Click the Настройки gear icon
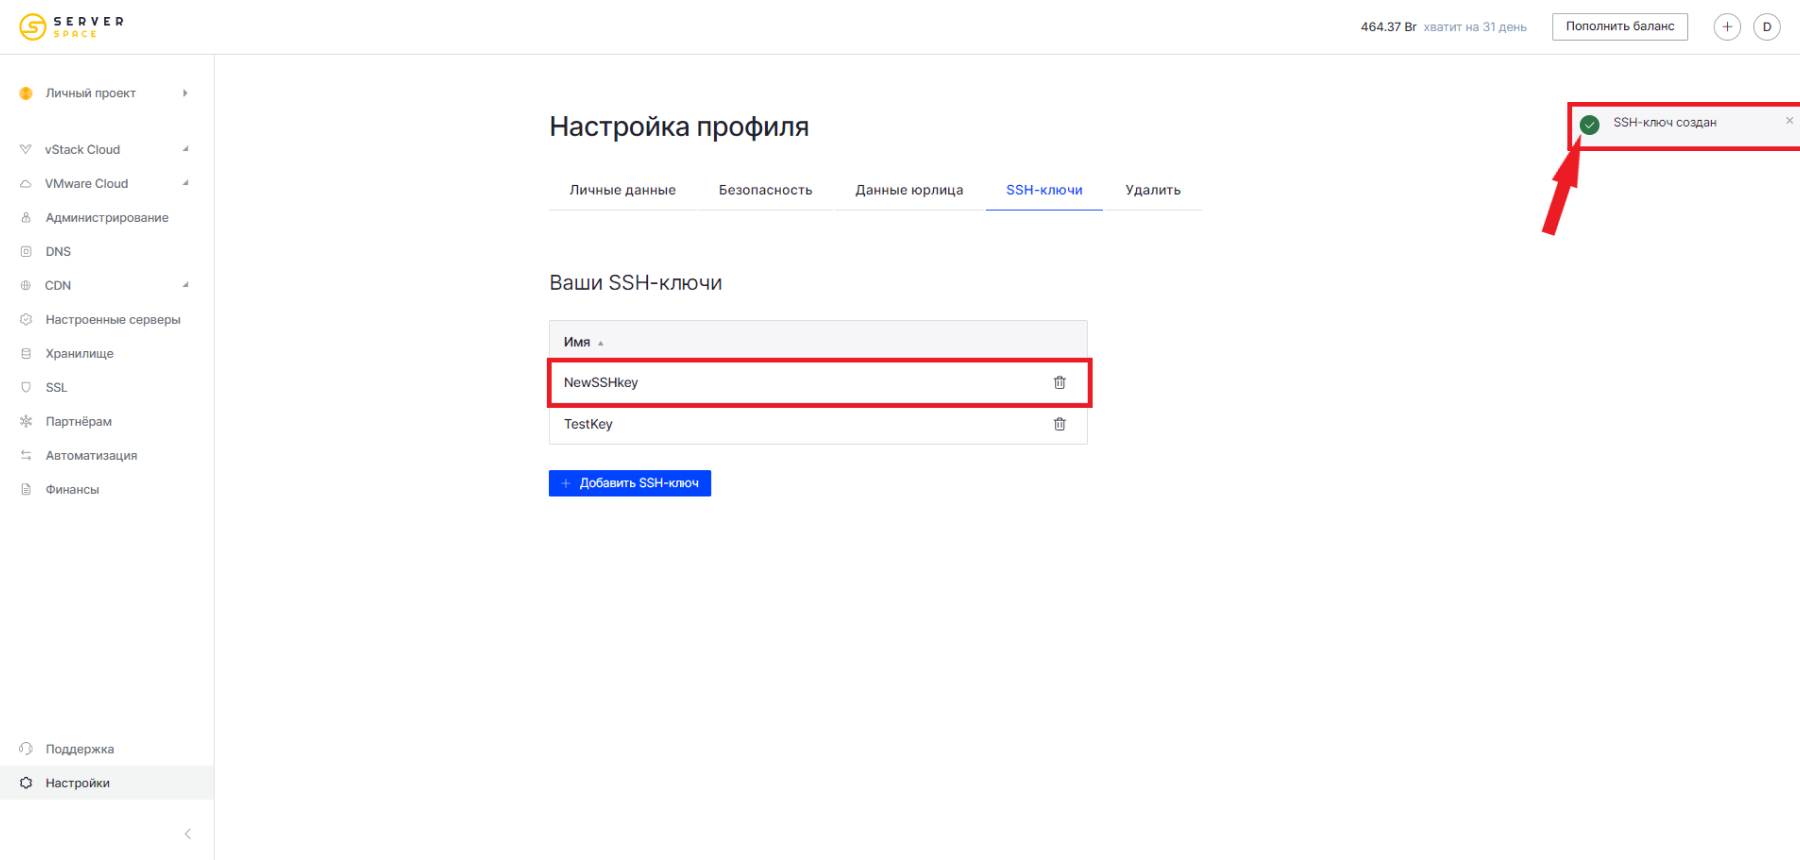 click(x=26, y=782)
